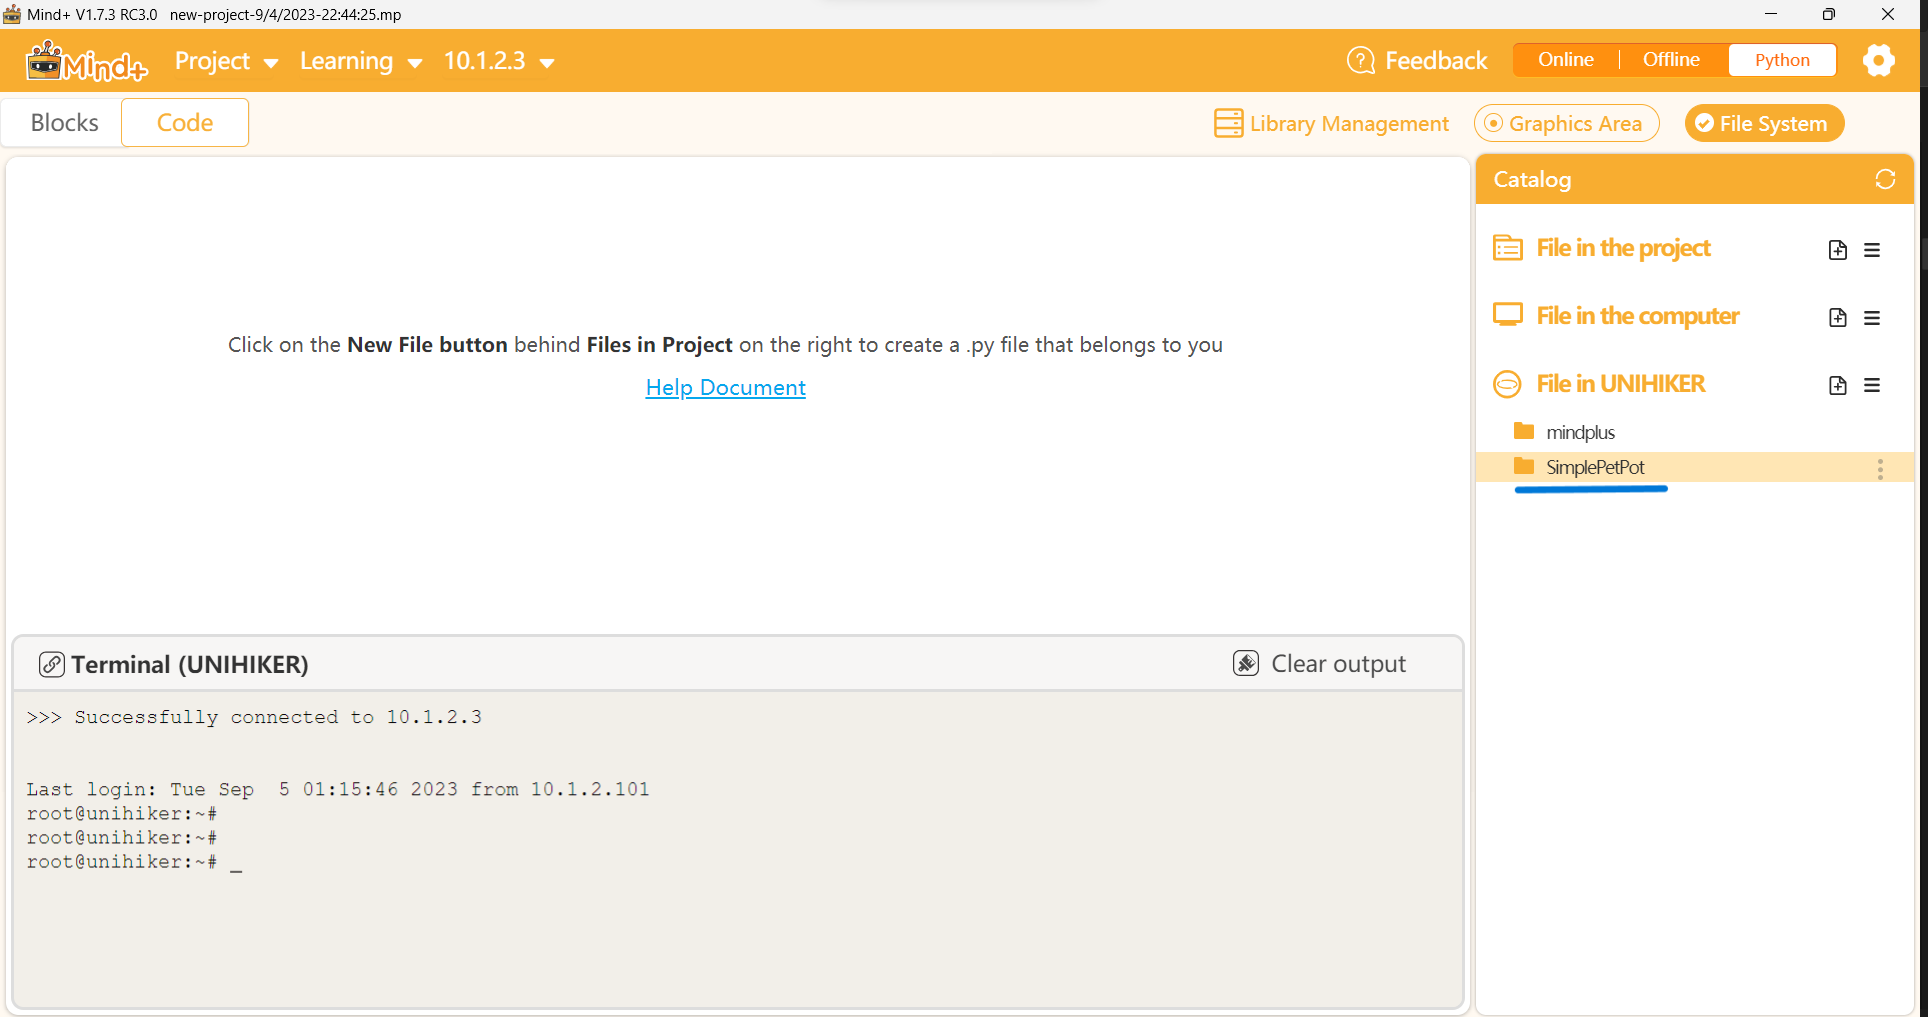Screen dimensions: 1928x1017
Task: Click the blue progress bar under SimplePetPot
Action: click(1591, 489)
